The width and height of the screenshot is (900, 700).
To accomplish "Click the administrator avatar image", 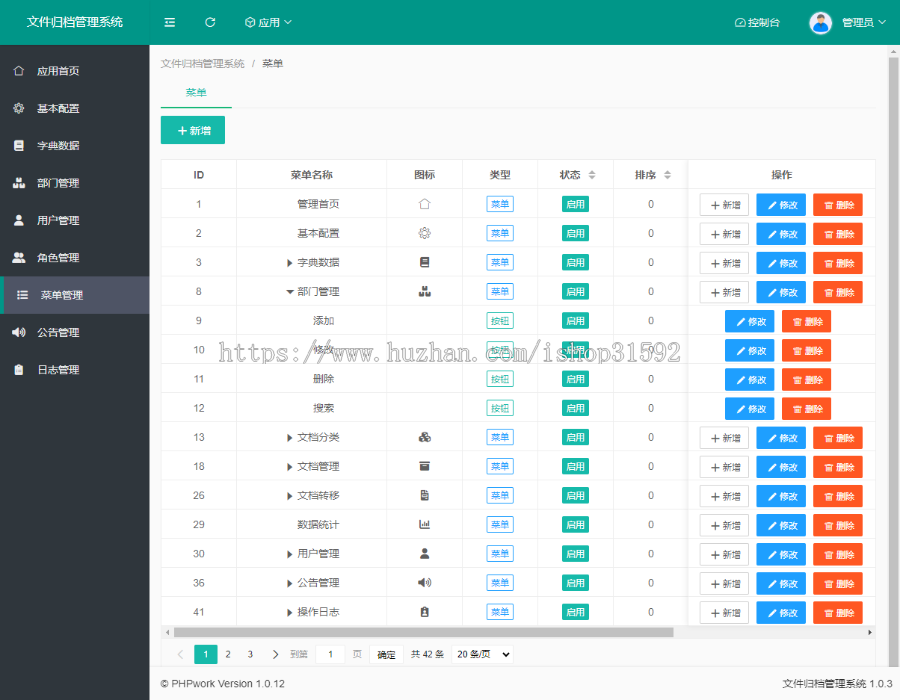I will point(820,23).
